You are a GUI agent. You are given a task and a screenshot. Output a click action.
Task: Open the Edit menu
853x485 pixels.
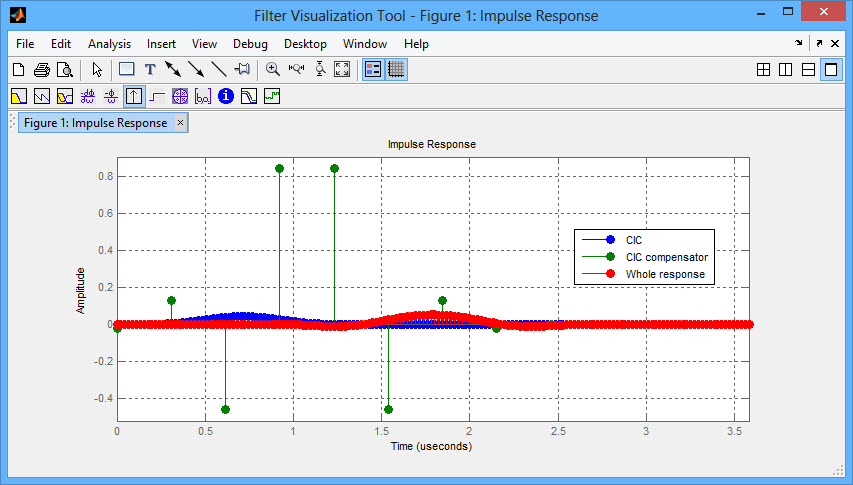pos(61,44)
